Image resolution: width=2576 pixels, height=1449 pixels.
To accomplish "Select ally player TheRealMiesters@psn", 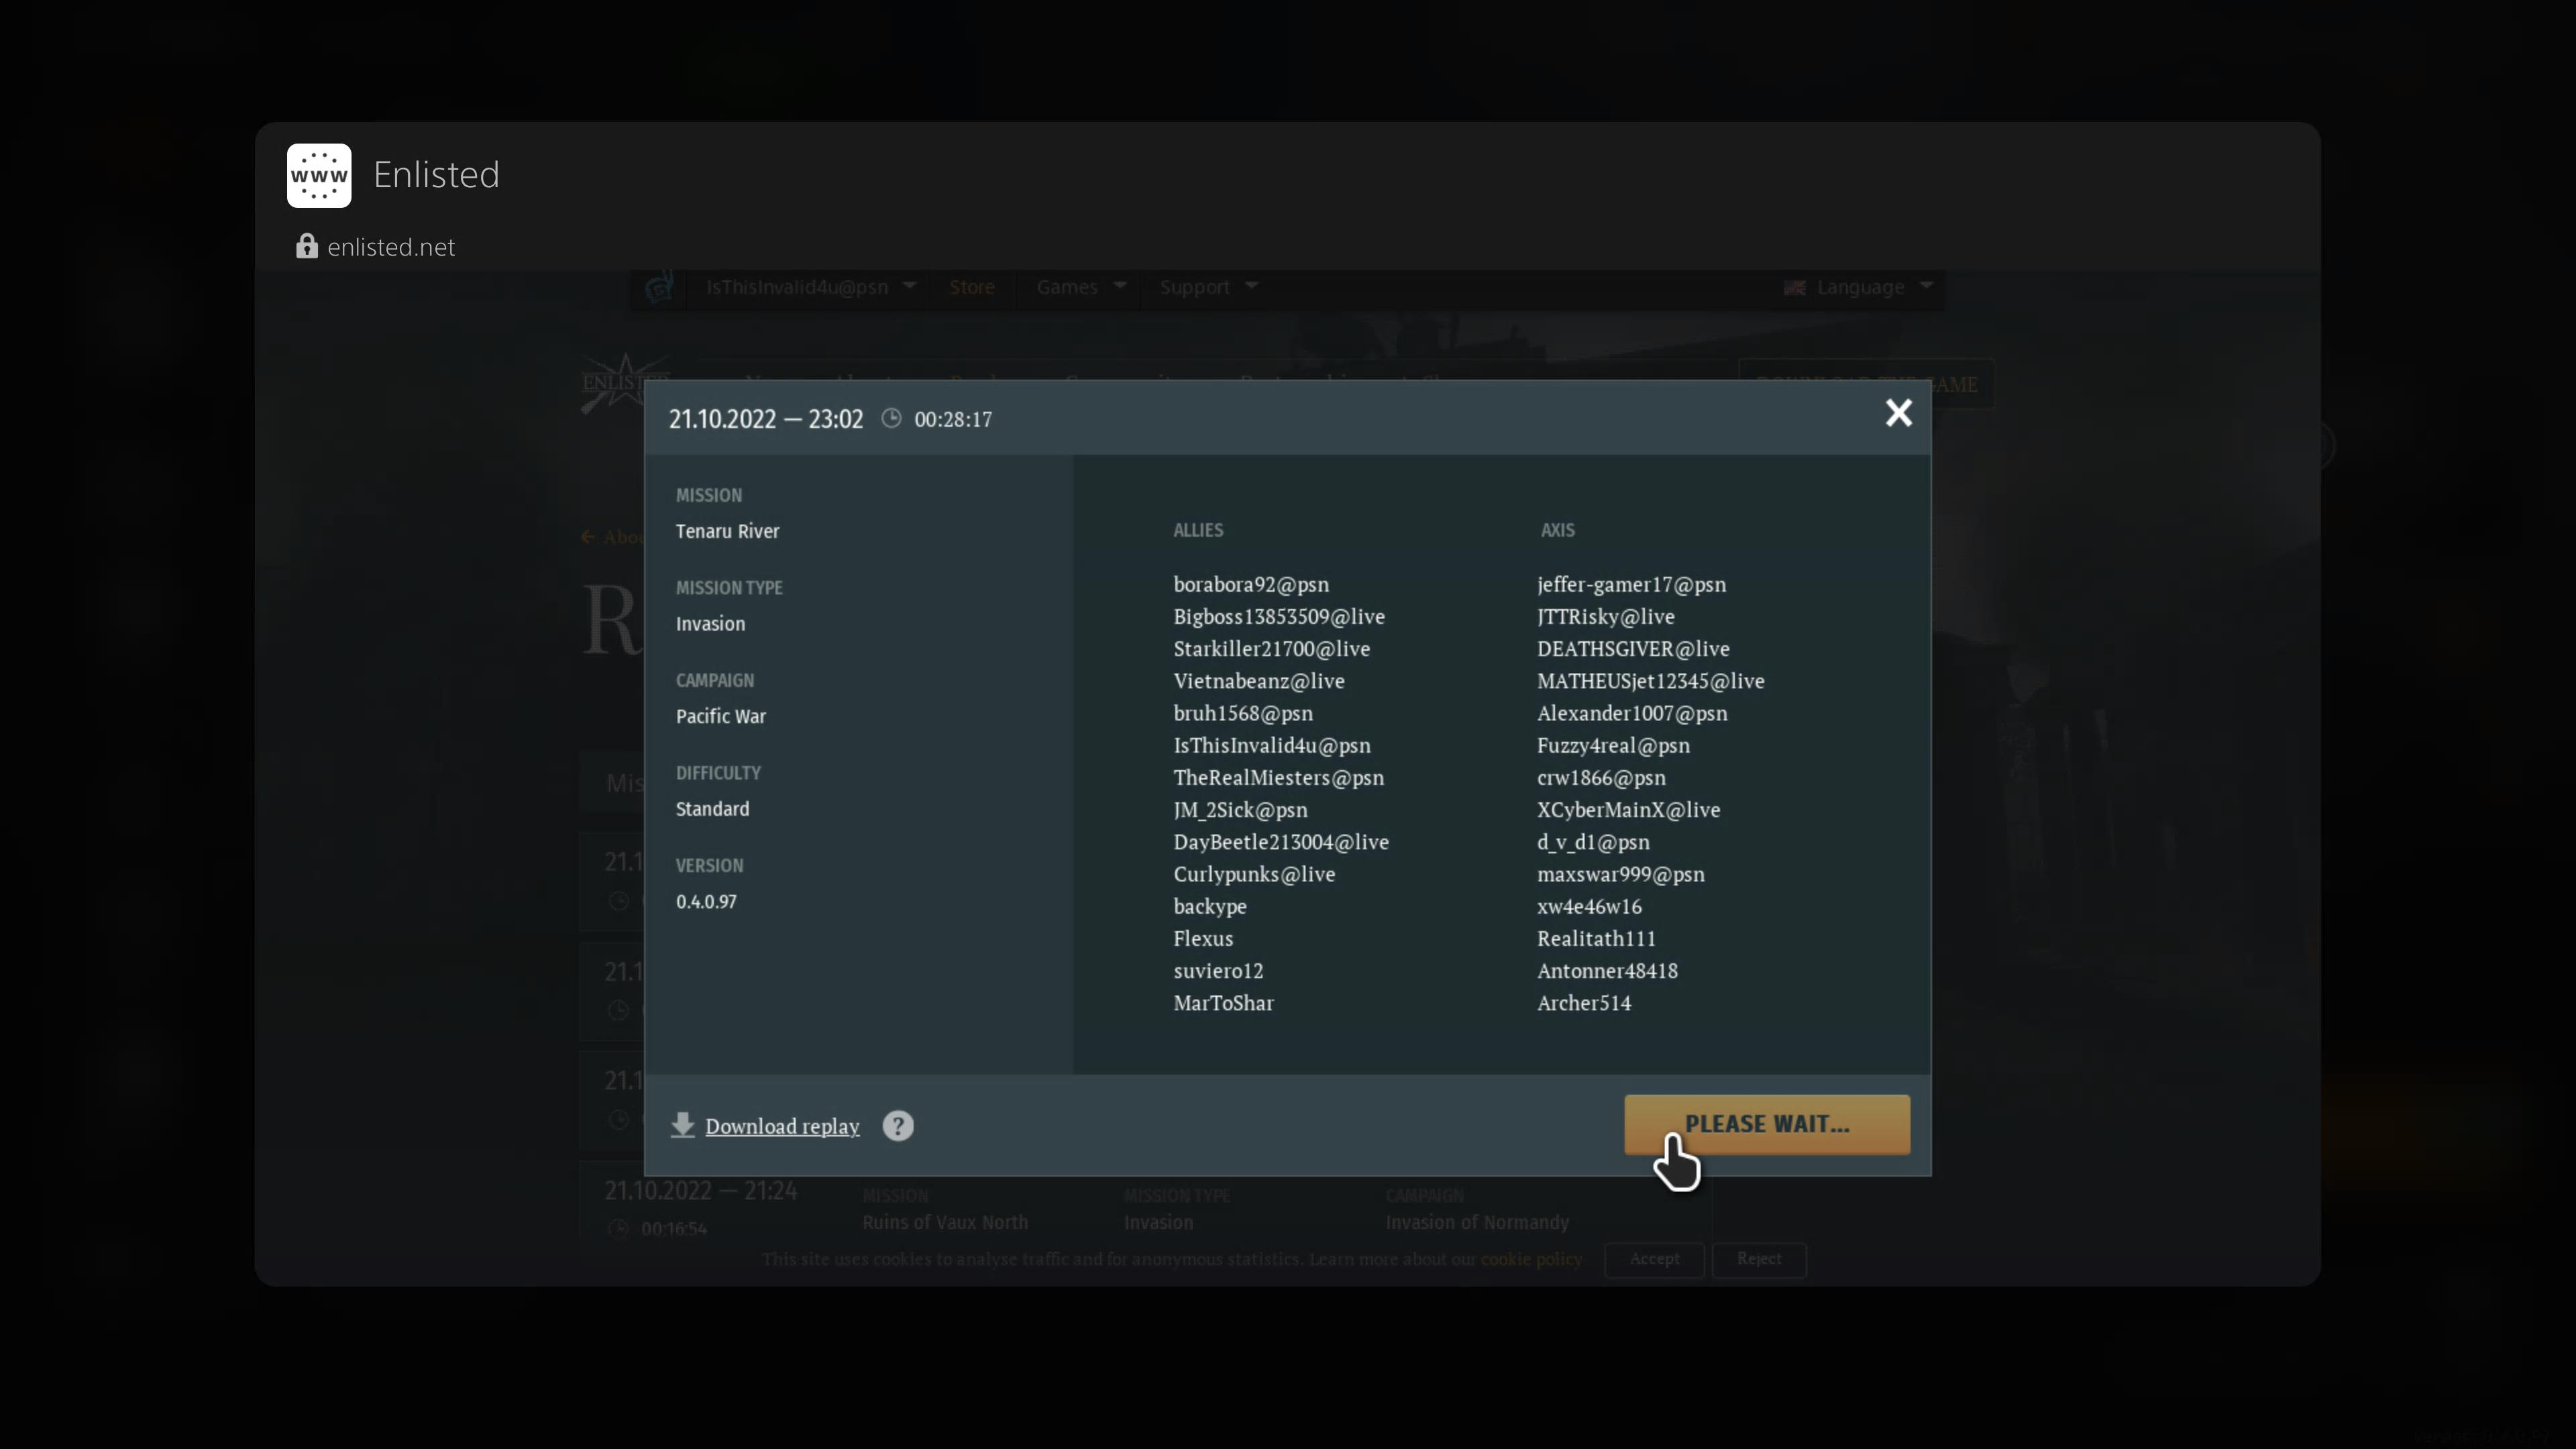I will point(1279,777).
